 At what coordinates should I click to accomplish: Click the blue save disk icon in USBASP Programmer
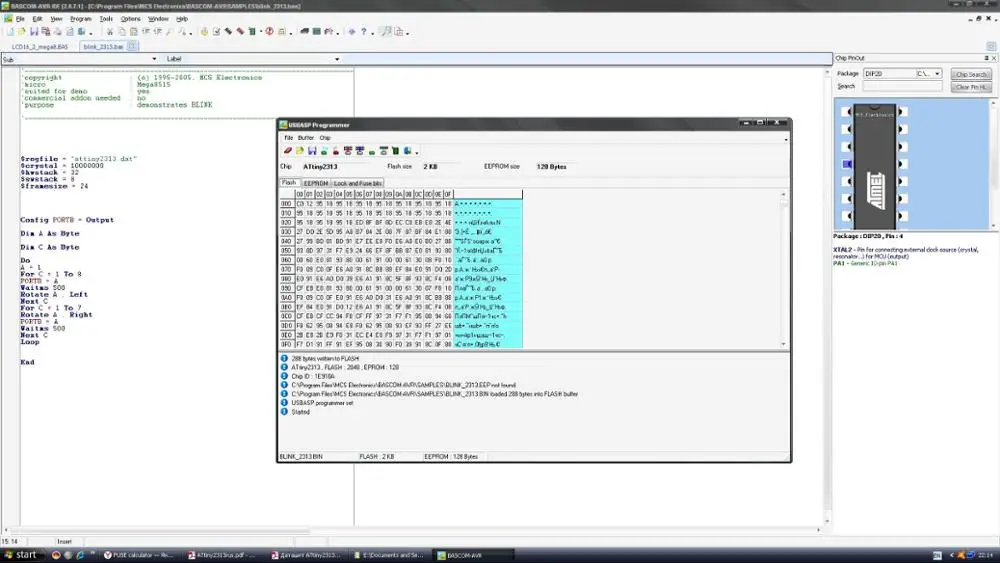(x=312, y=151)
